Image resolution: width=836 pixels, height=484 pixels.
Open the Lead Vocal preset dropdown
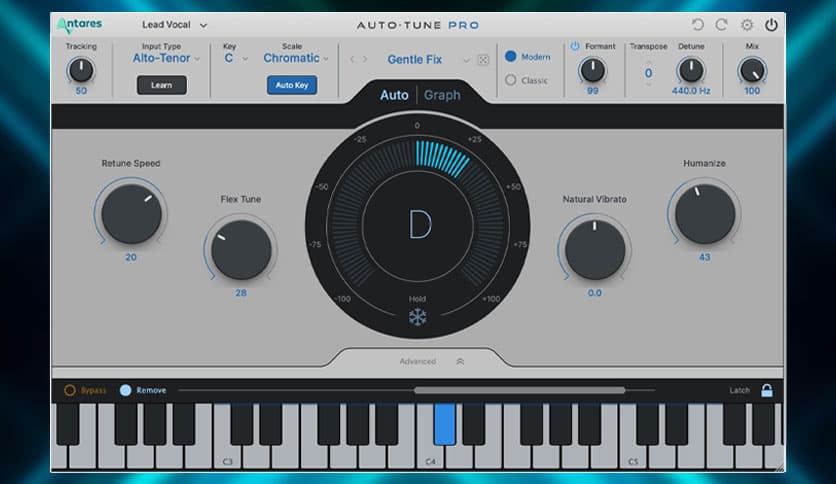[174, 25]
